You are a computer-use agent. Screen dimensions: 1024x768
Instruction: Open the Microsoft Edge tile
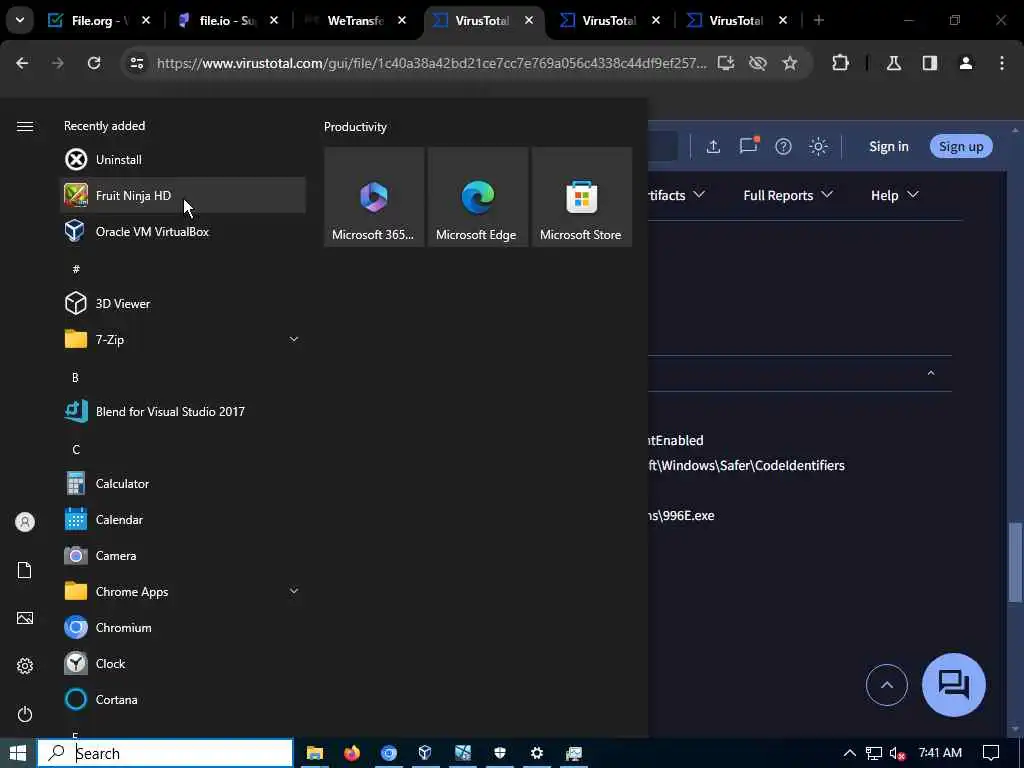point(477,197)
